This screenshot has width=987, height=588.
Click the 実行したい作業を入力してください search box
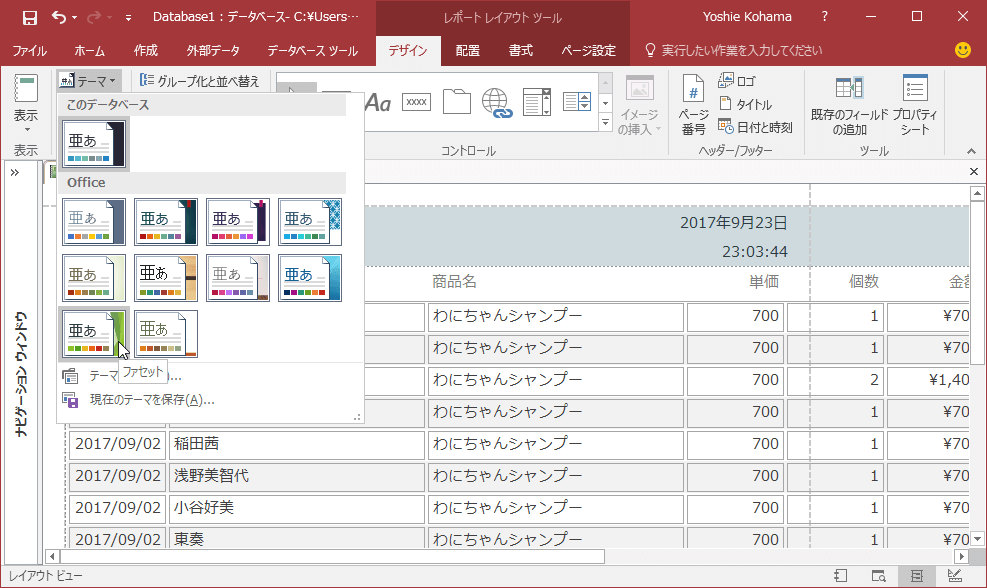pos(741,50)
